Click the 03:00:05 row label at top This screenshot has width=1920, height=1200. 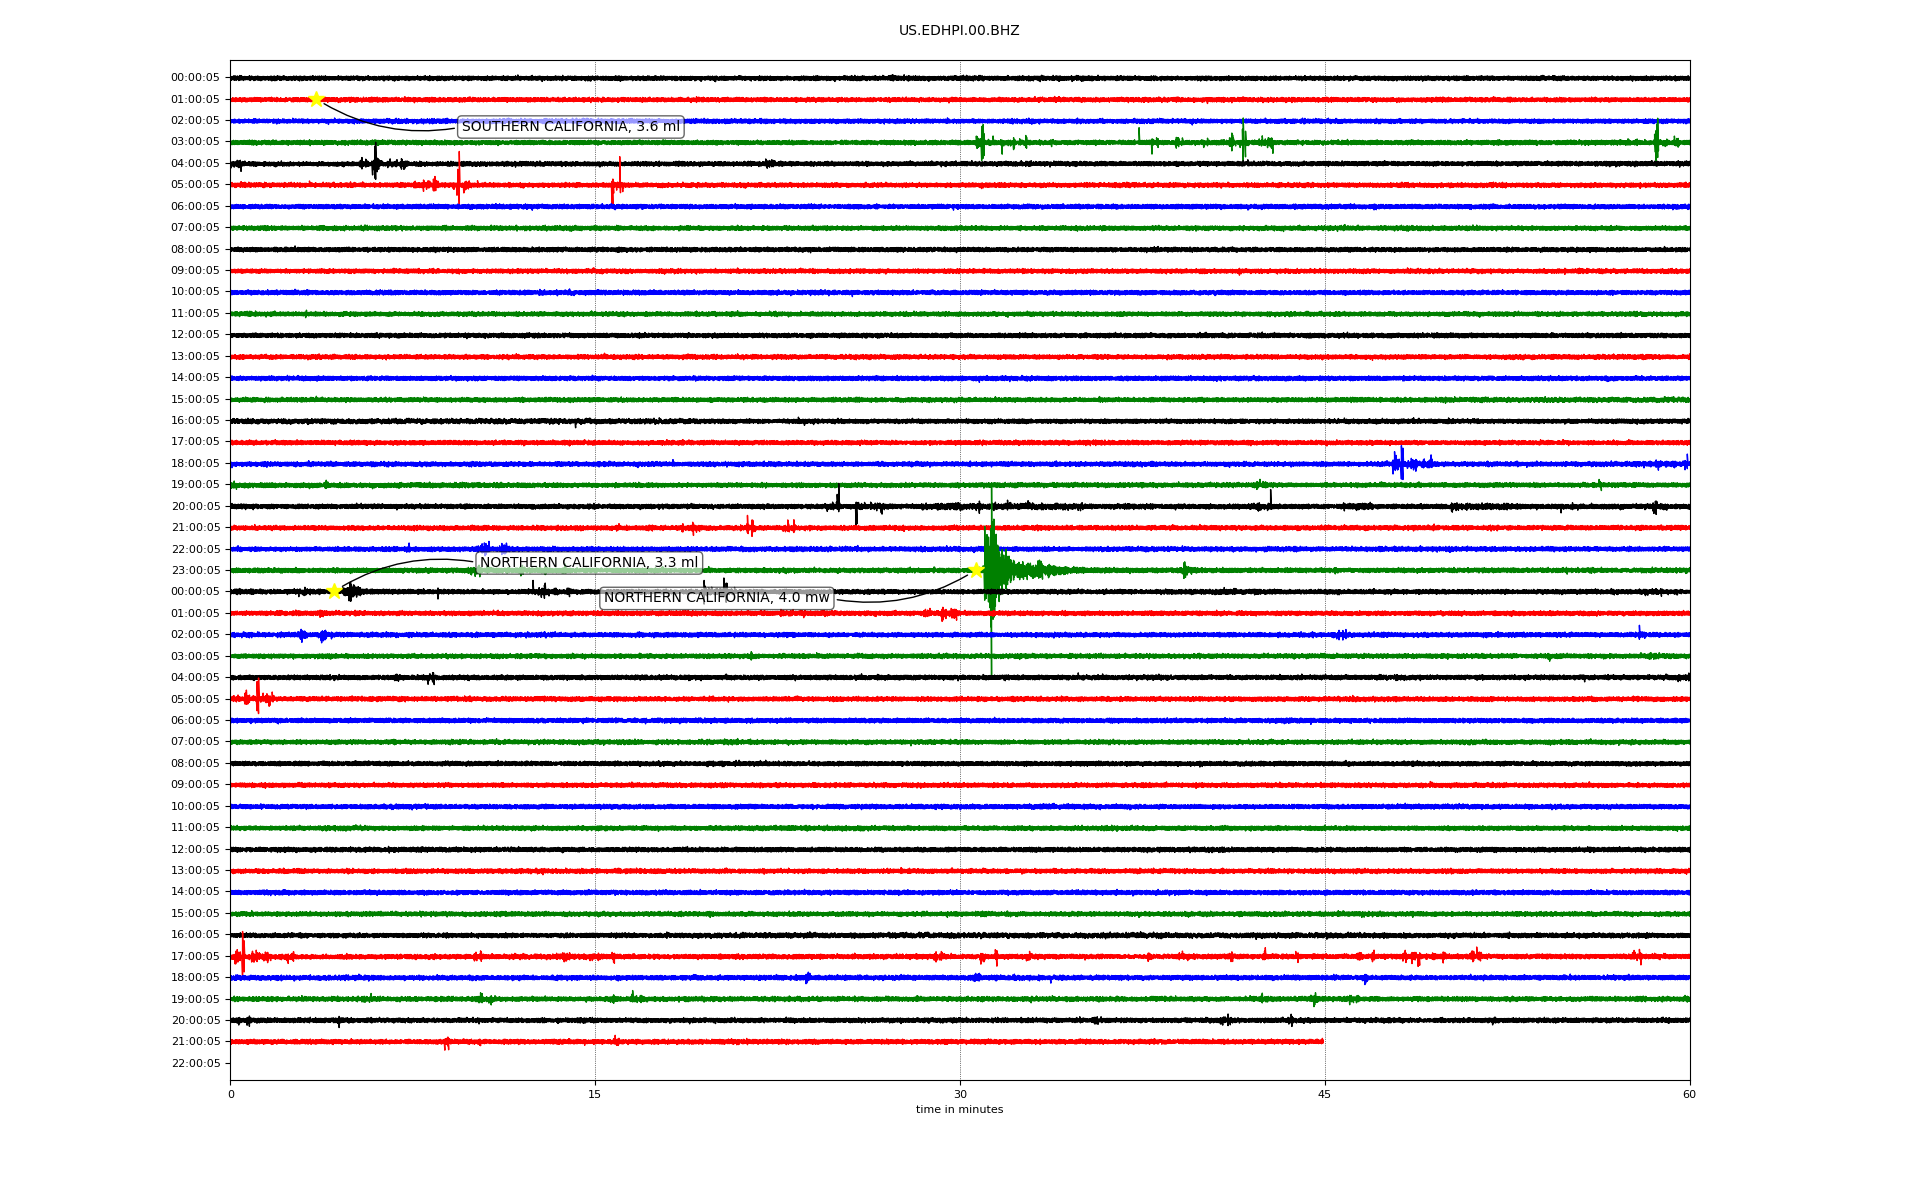(x=195, y=142)
